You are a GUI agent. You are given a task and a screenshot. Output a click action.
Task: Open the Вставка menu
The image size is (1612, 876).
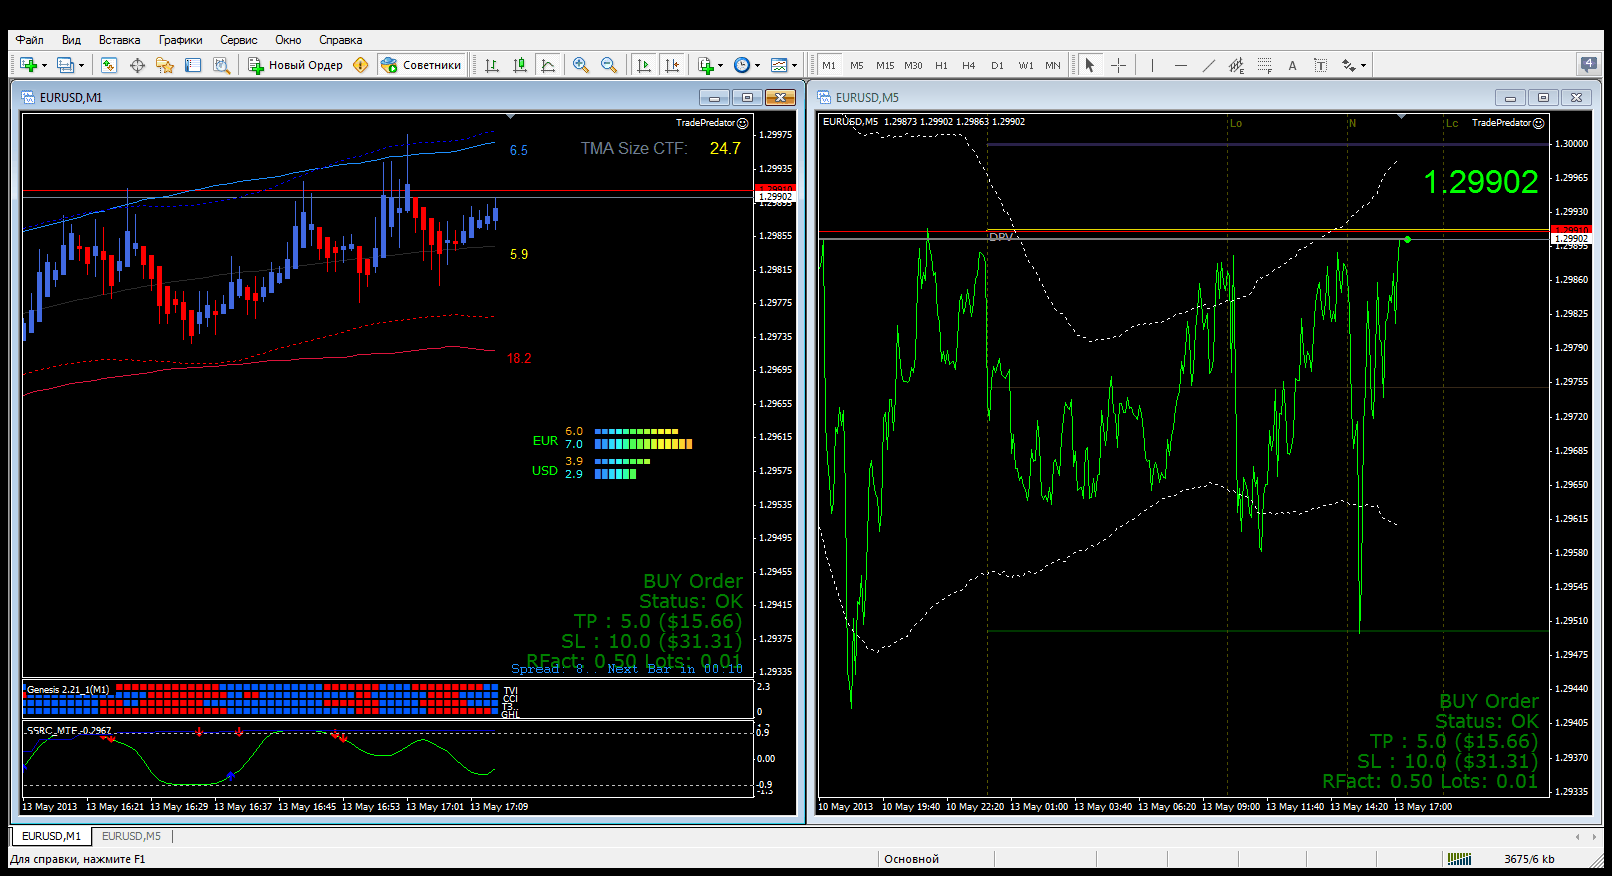click(119, 40)
